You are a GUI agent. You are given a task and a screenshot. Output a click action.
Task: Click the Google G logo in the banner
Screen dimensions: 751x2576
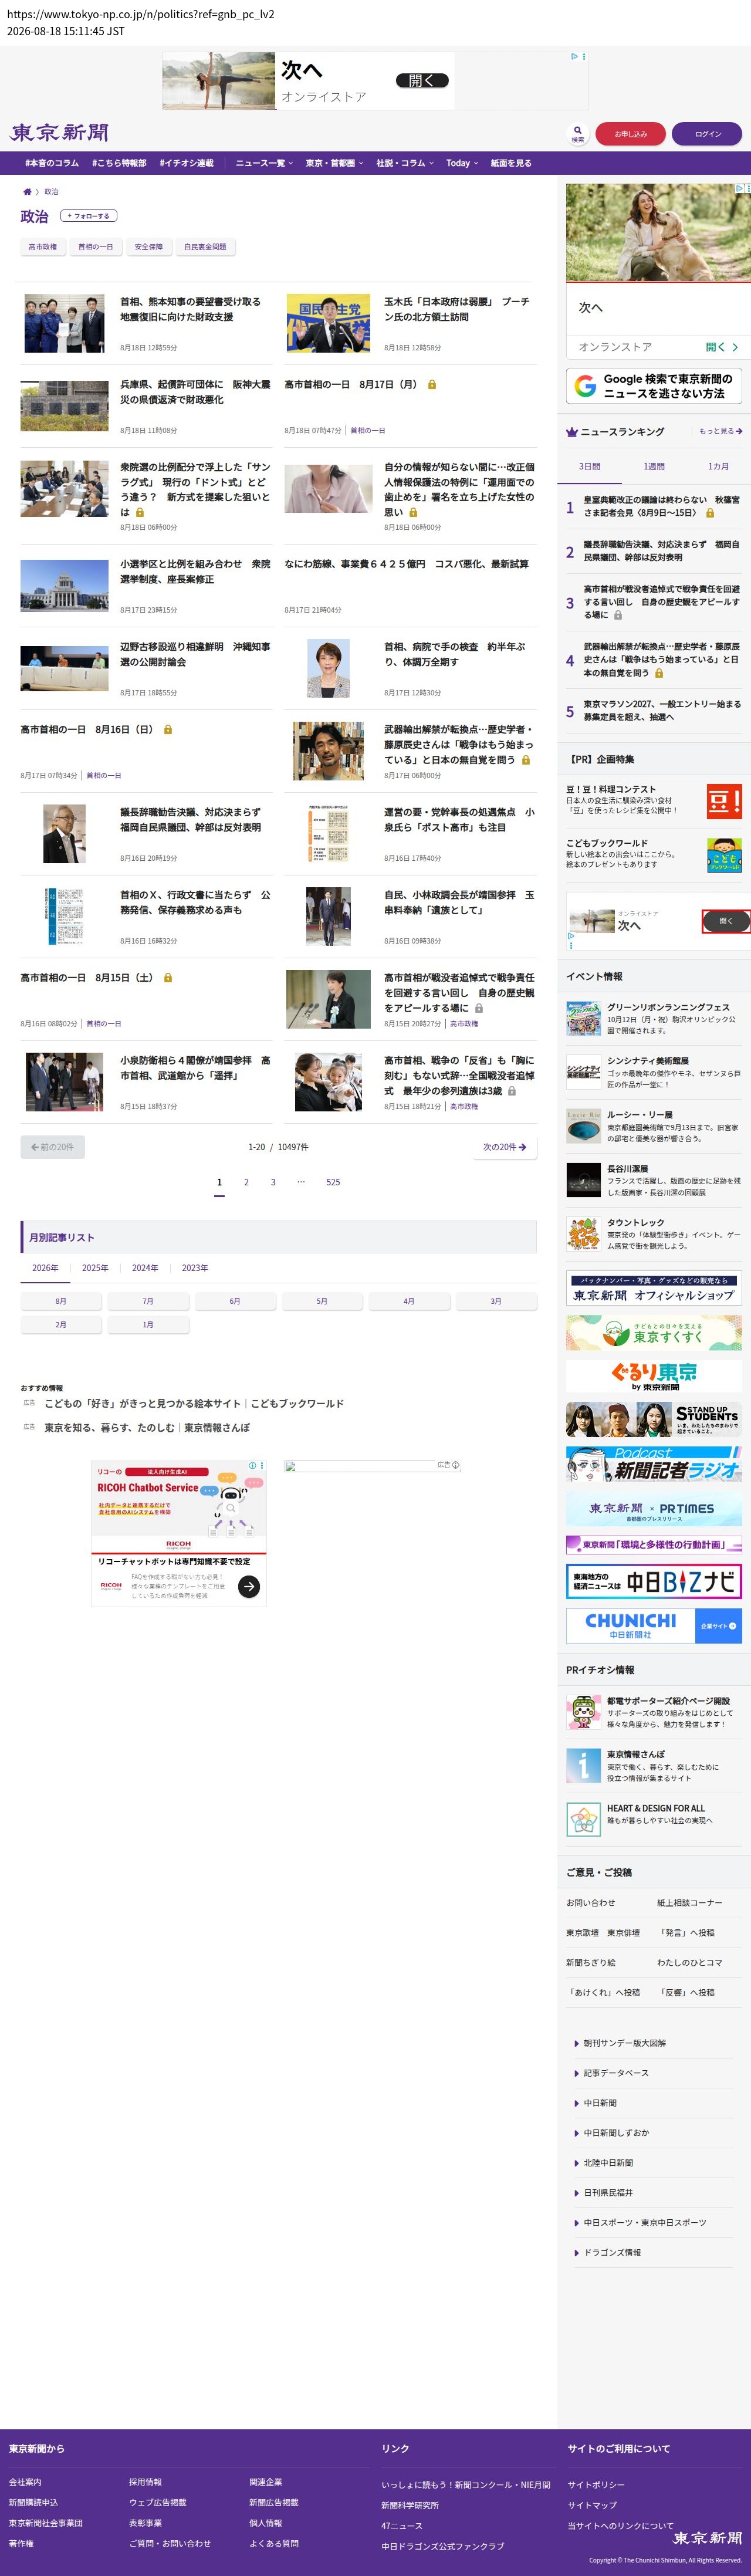pyautogui.click(x=585, y=386)
